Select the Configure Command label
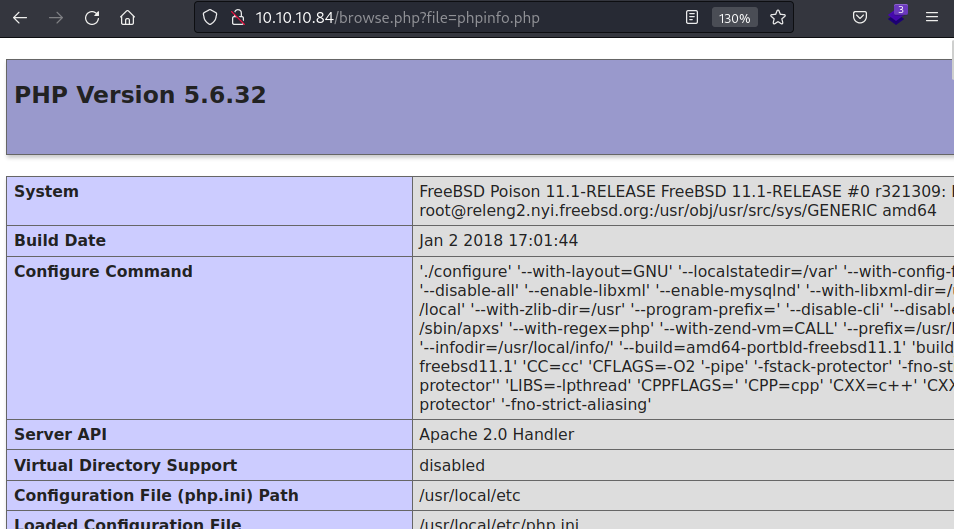Screen dimensions: 954x529 click(x=103, y=272)
